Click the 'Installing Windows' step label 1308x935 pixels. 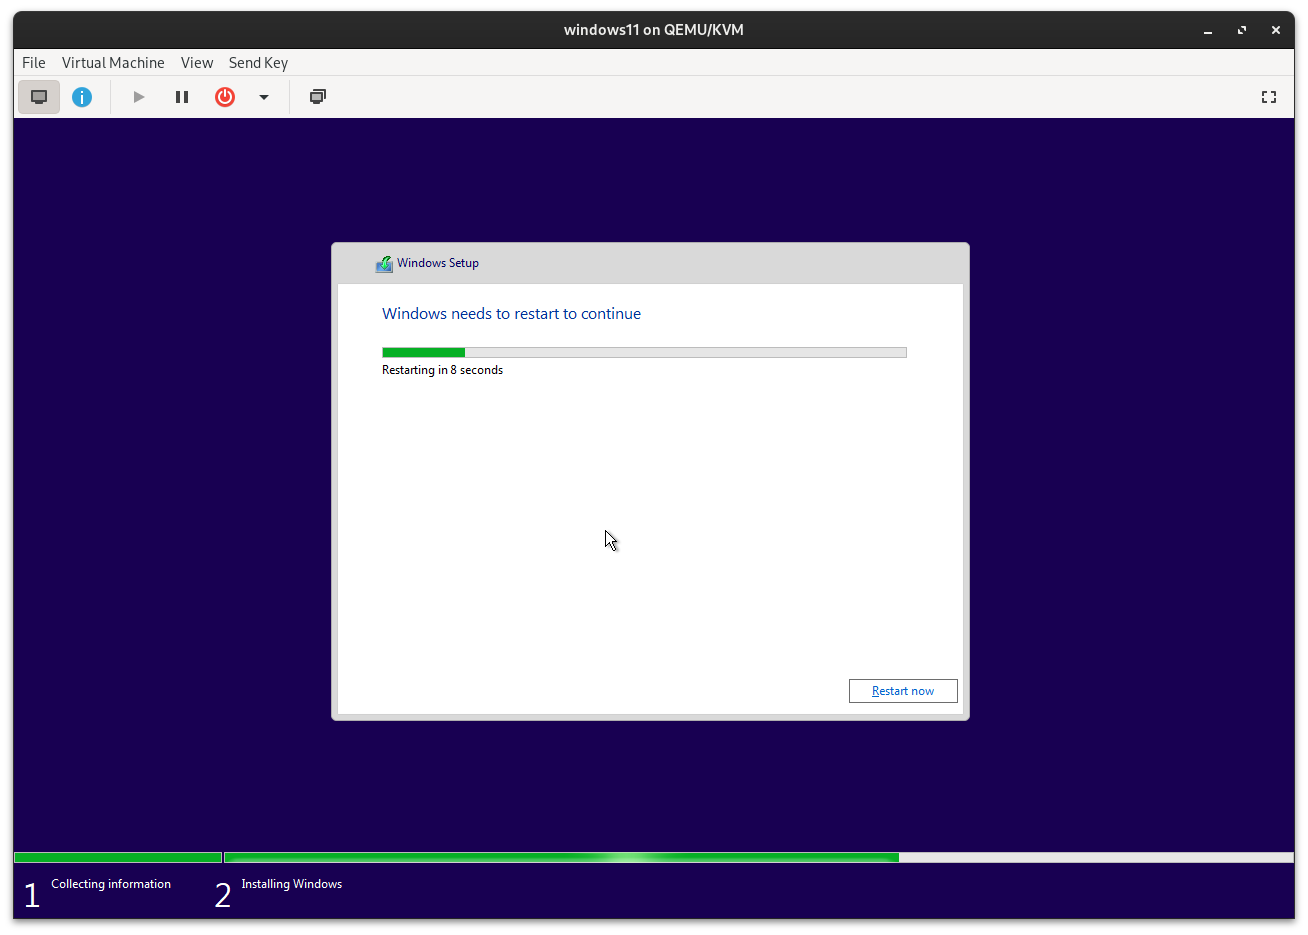click(x=292, y=884)
